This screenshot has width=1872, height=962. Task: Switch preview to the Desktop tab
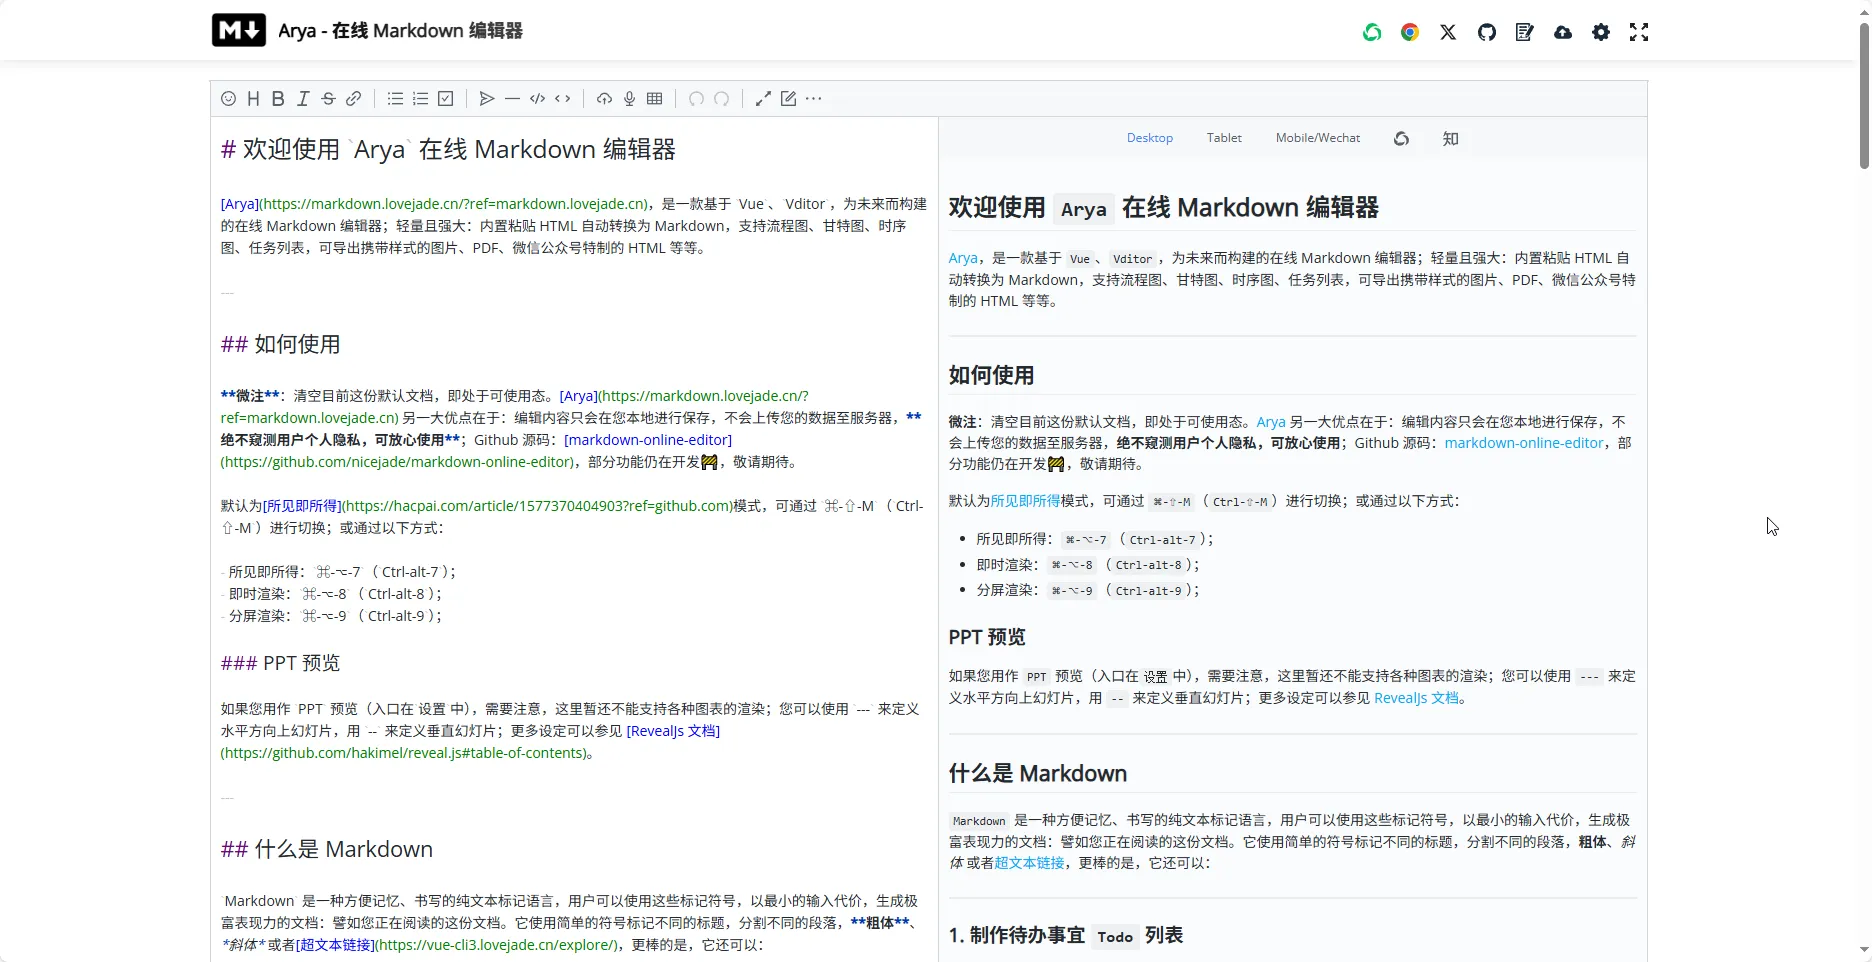coord(1150,138)
